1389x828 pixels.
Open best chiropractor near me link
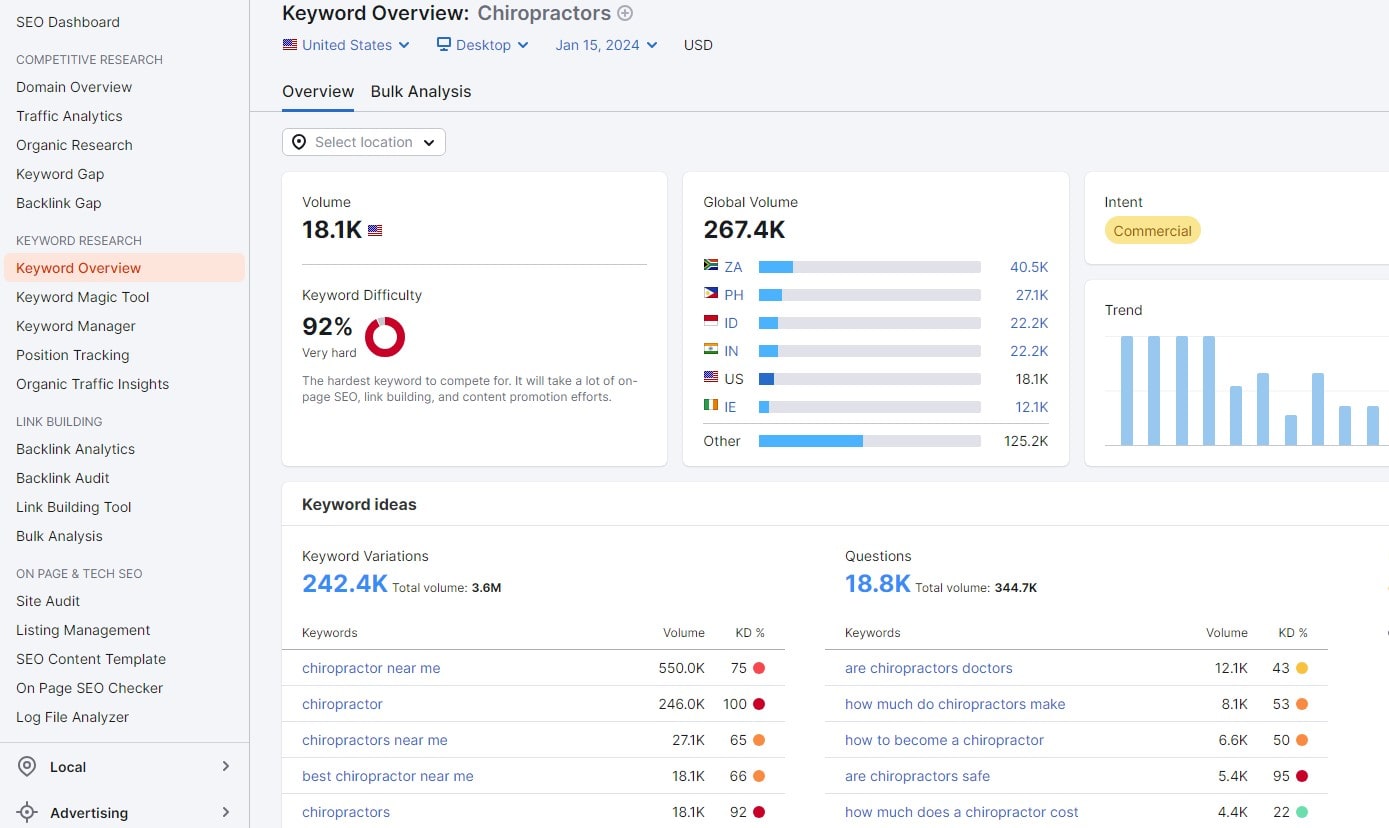(x=388, y=776)
